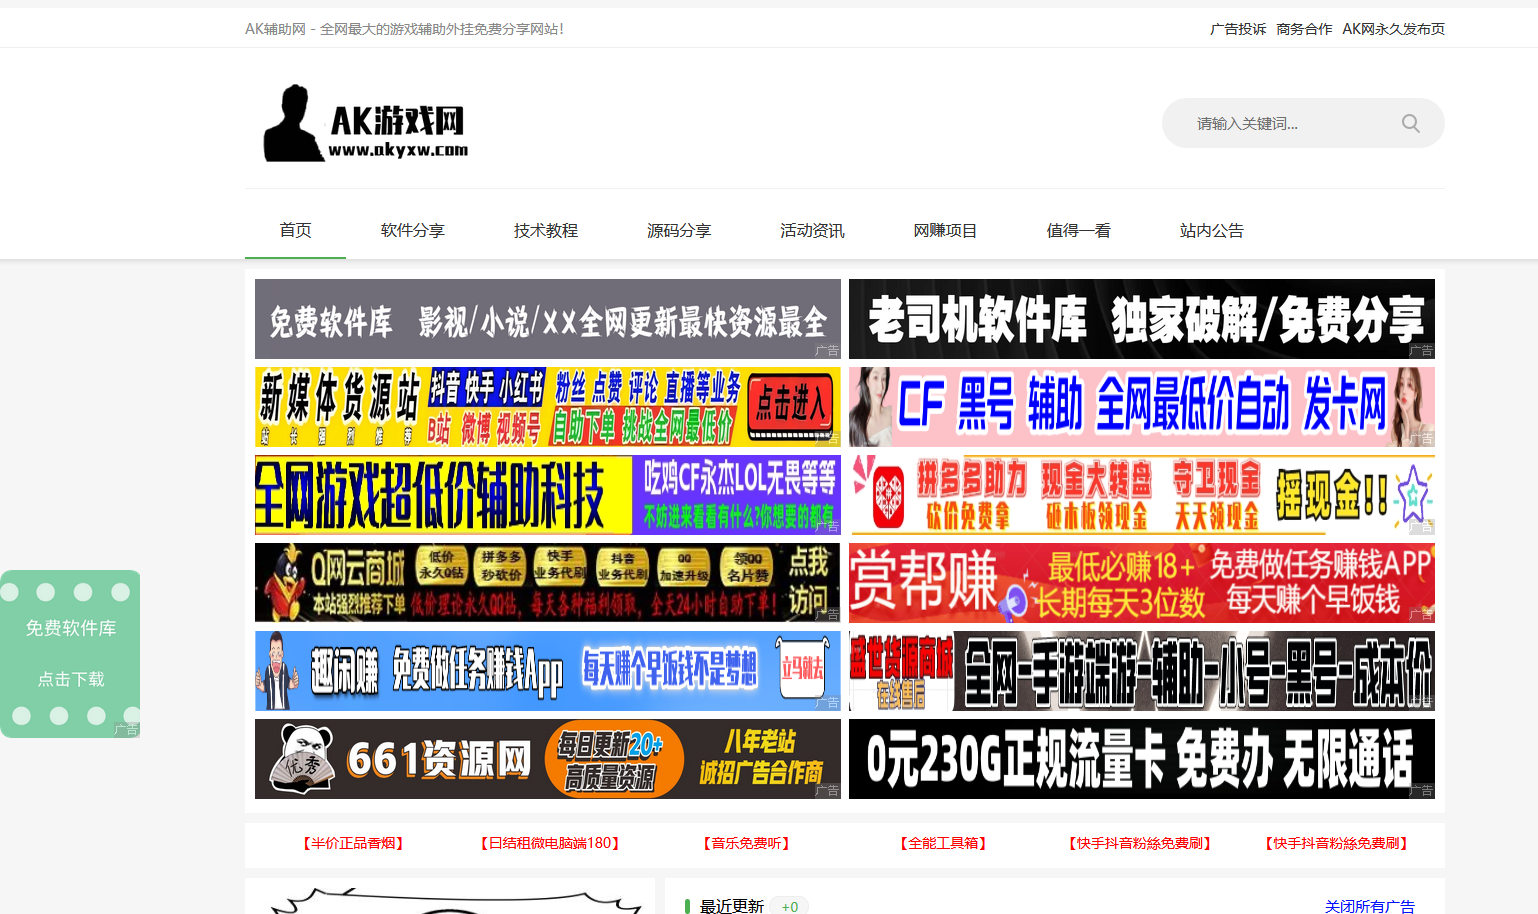The image size is (1538, 914).
Task: Open the AK游戏网 site logo
Action: click(x=365, y=123)
